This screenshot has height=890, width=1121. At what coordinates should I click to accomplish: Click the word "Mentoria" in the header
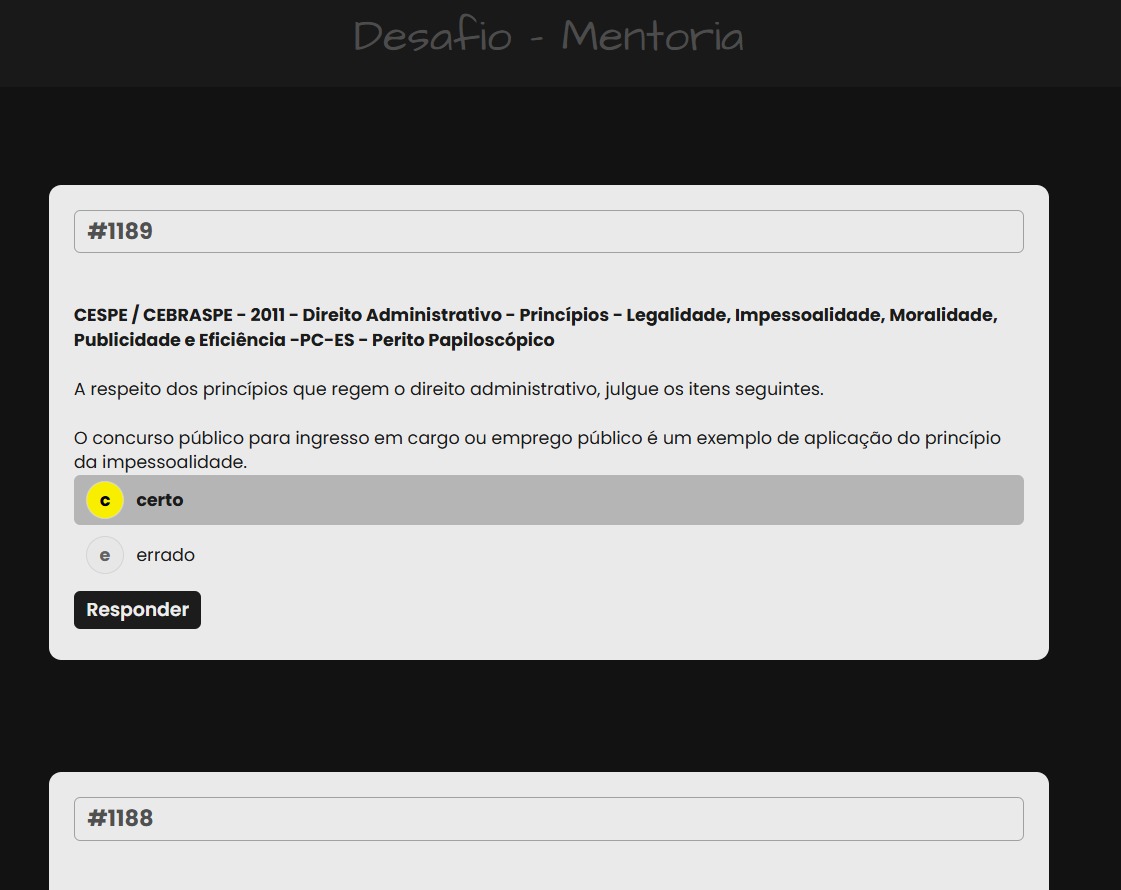point(652,37)
